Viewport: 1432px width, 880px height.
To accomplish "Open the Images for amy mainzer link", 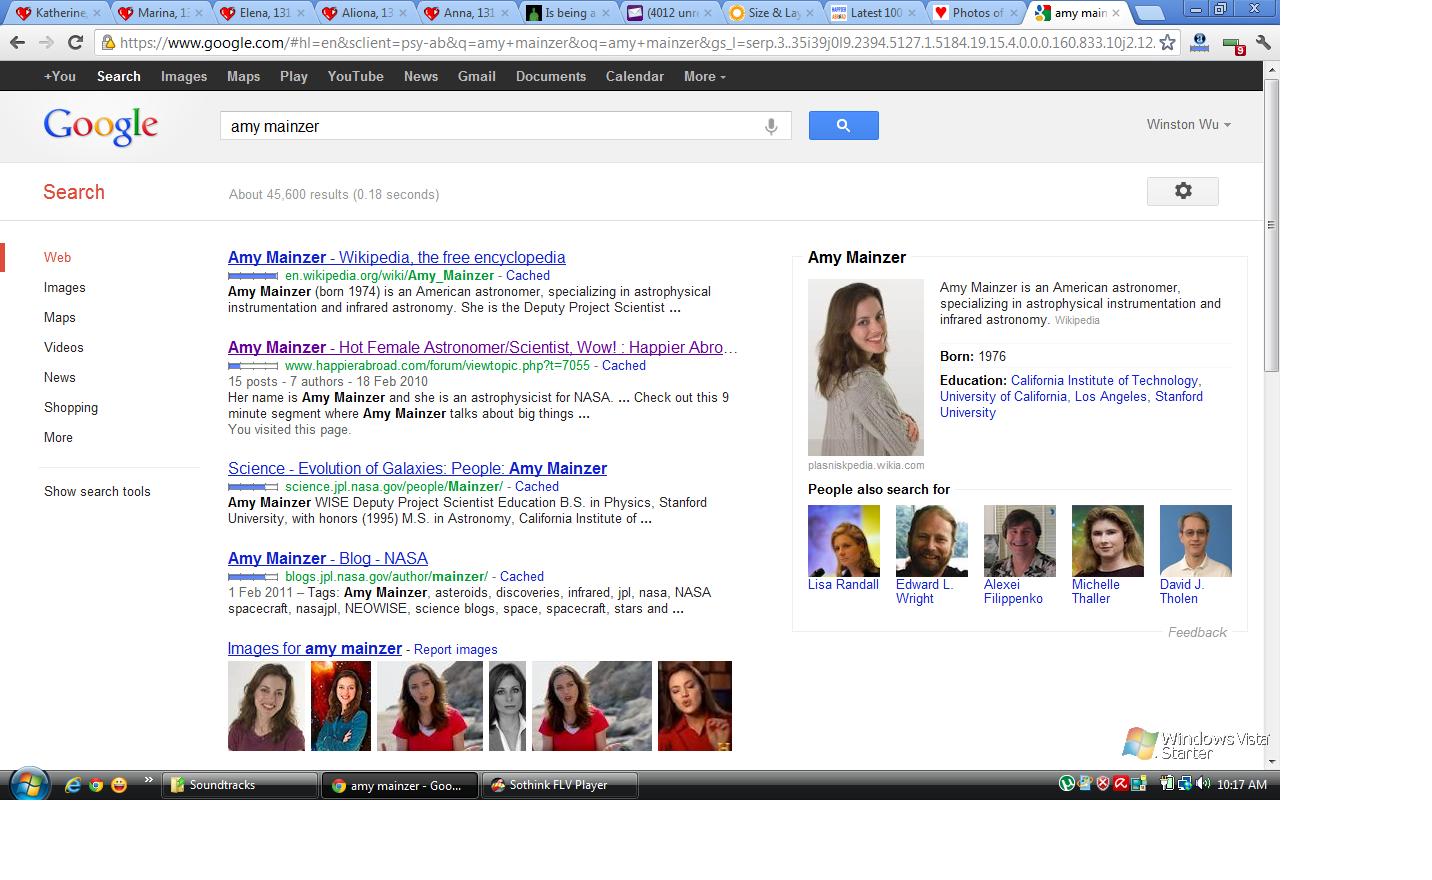I will click(x=315, y=648).
